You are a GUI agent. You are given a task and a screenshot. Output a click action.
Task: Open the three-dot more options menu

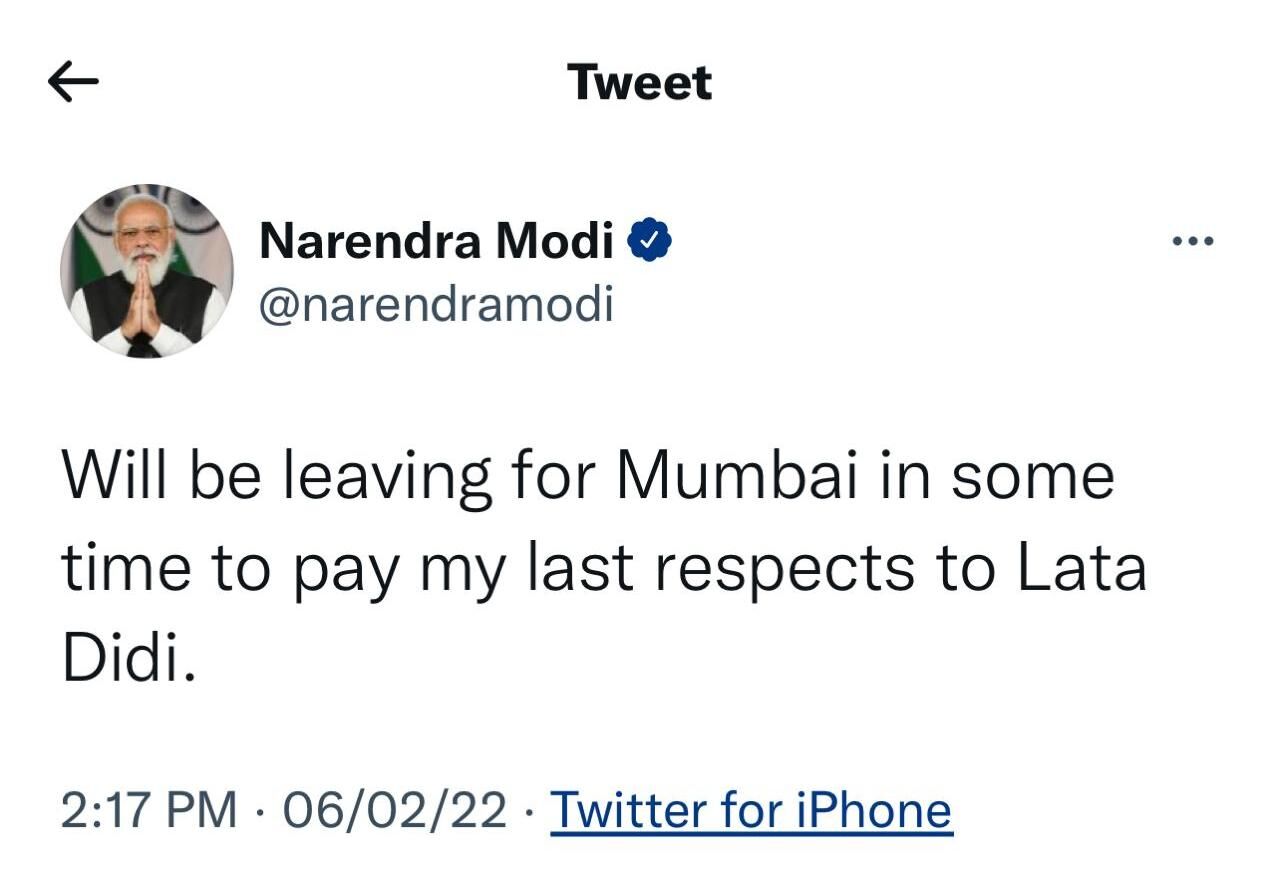(1193, 241)
